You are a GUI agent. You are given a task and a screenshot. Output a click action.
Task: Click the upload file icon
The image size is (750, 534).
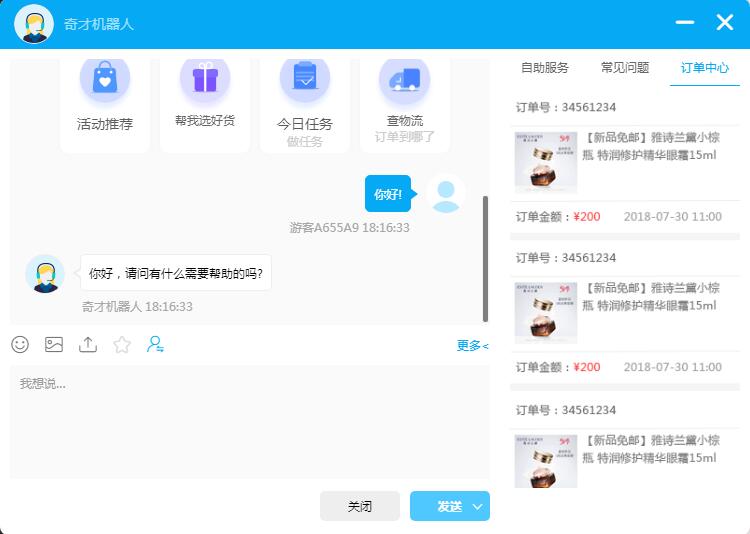coord(88,344)
